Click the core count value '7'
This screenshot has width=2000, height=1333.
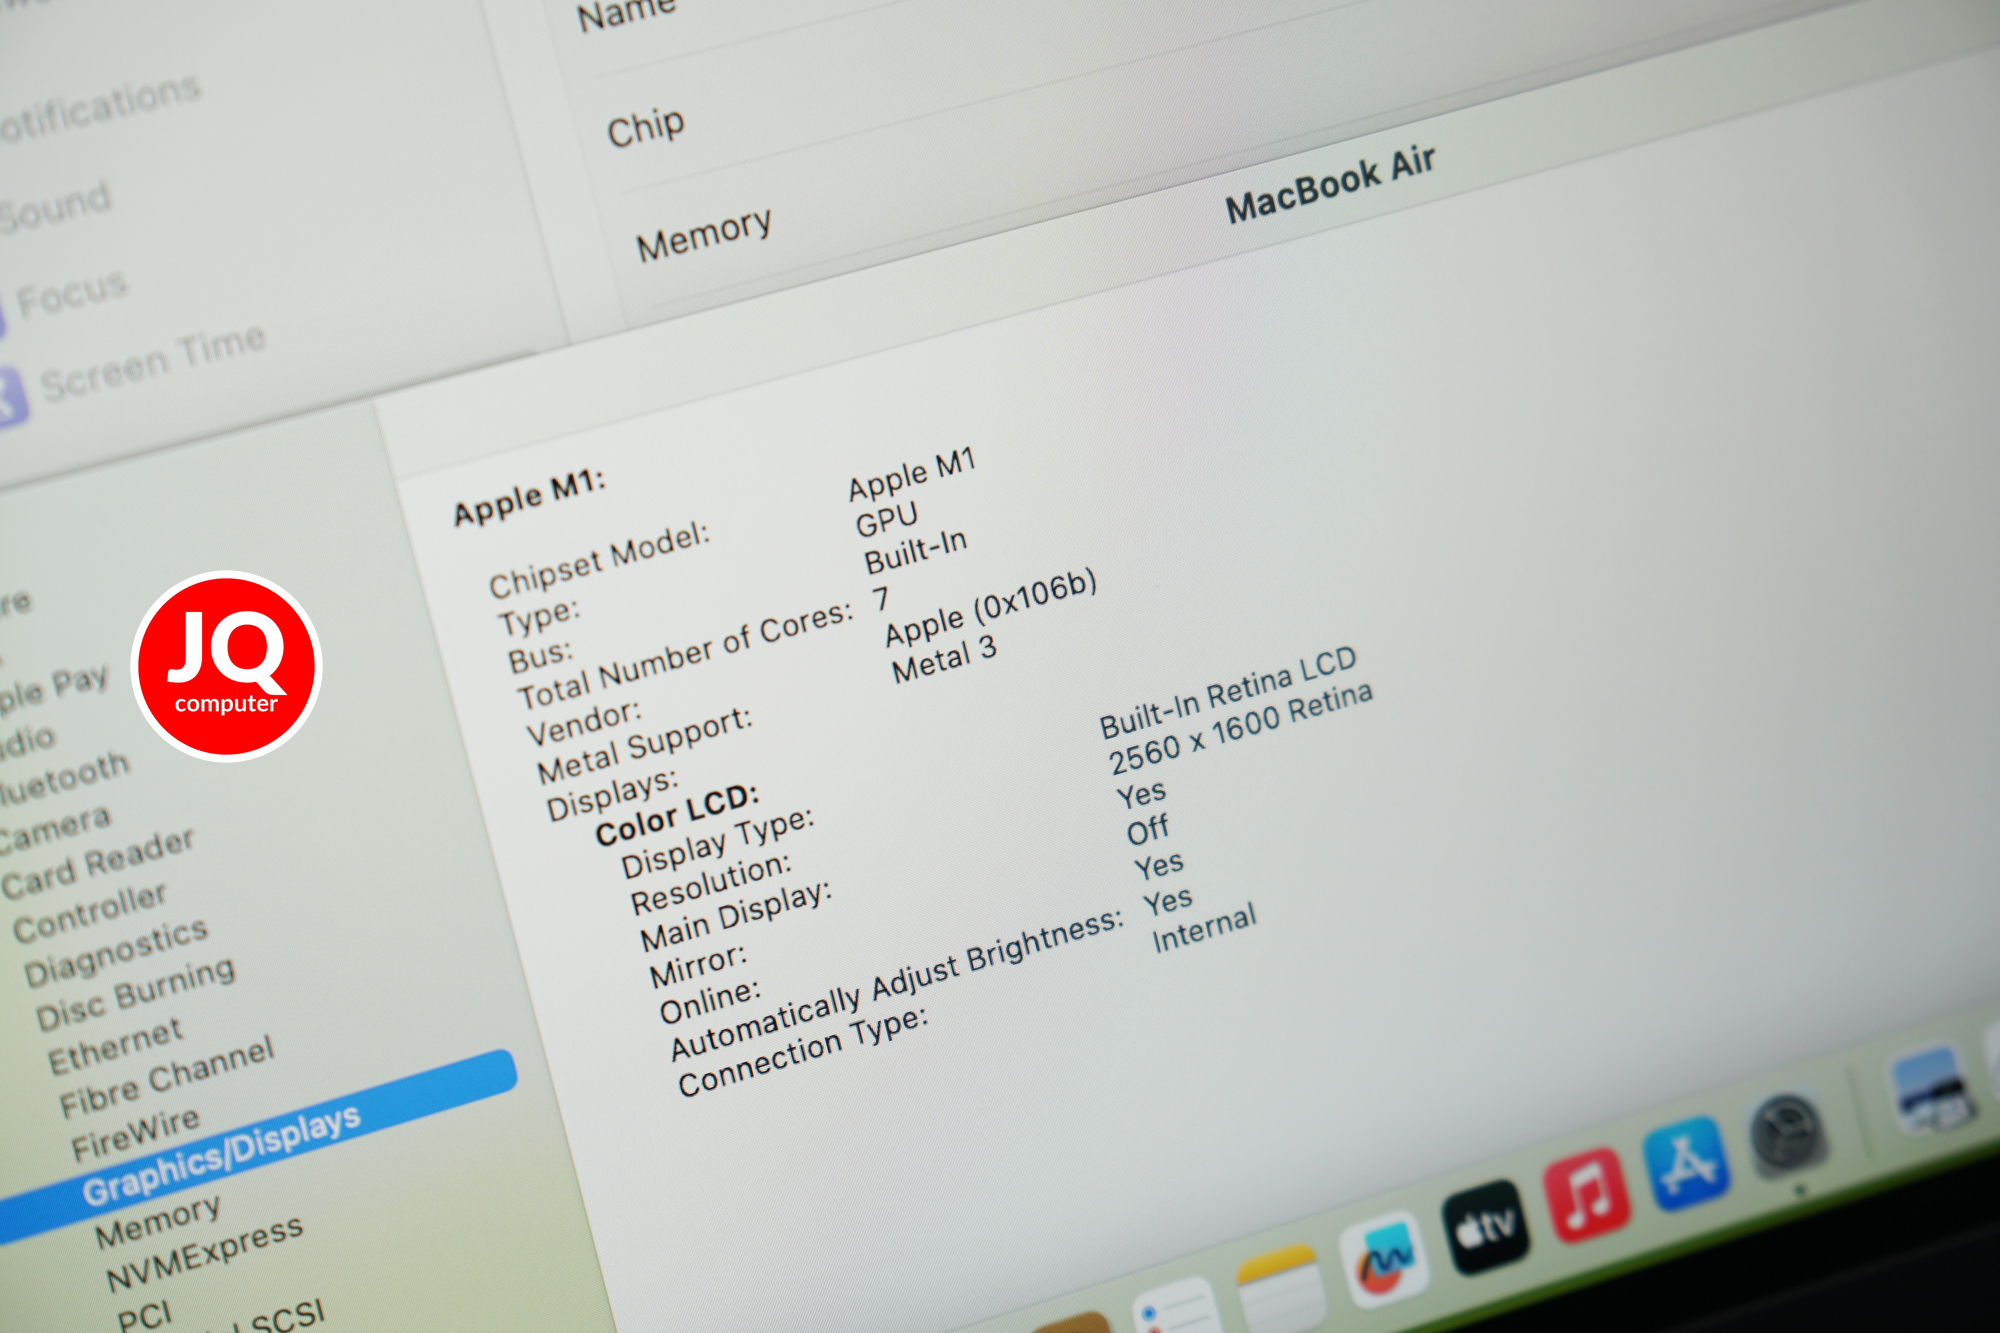coord(880,599)
